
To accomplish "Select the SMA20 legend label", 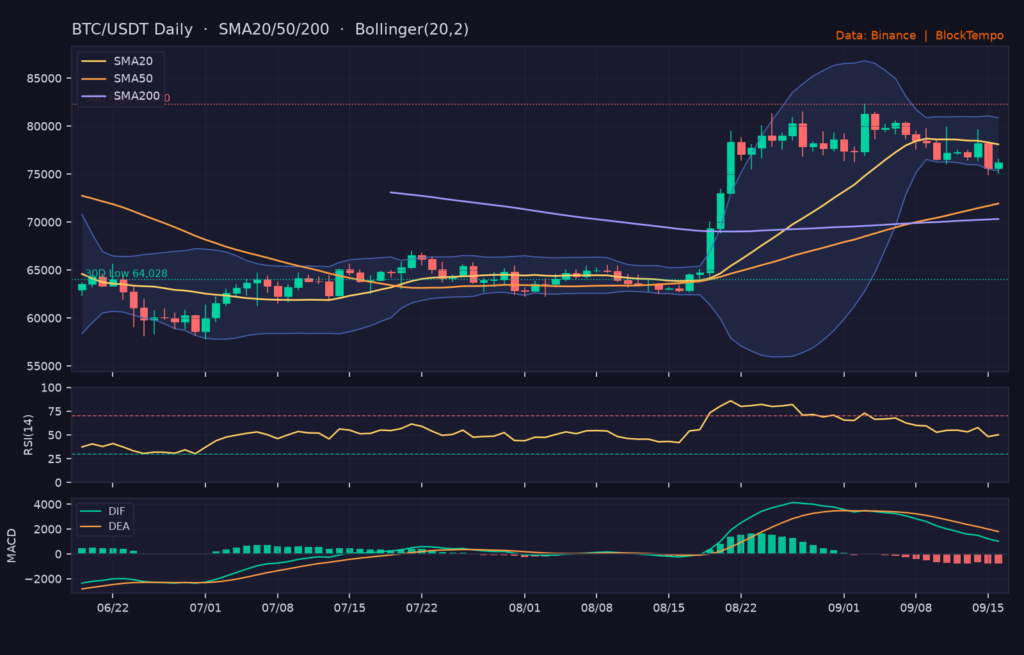I will tap(133, 61).
